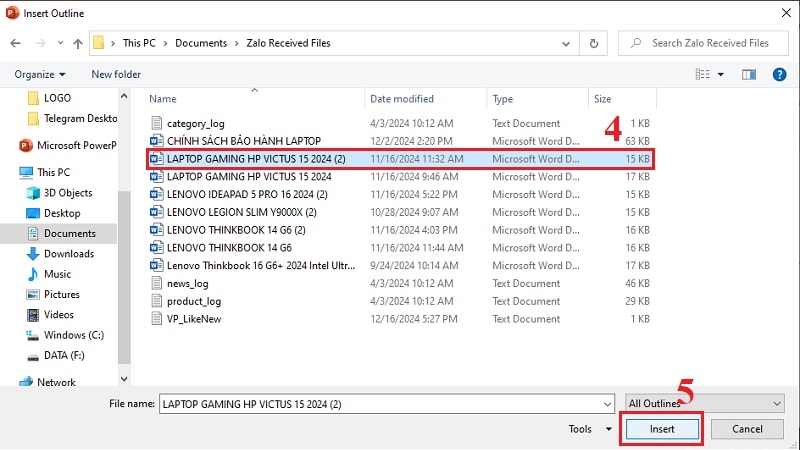Open Windows (C:) drive
The width and height of the screenshot is (800, 450).
point(73,335)
